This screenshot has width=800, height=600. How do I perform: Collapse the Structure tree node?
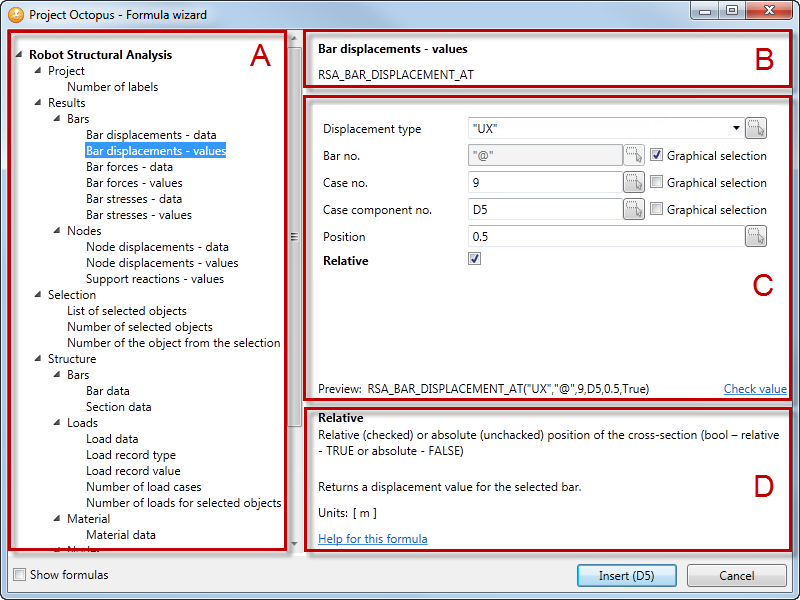(38, 359)
